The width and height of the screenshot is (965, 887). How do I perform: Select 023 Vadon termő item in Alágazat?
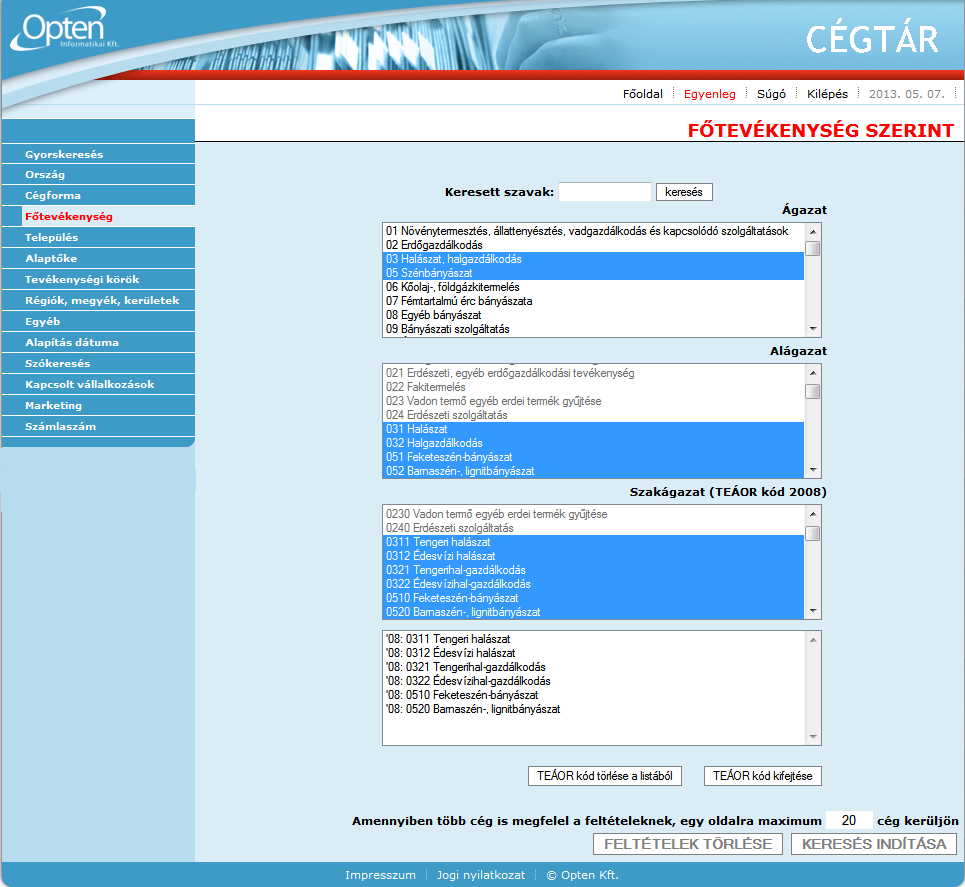pos(593,401)
